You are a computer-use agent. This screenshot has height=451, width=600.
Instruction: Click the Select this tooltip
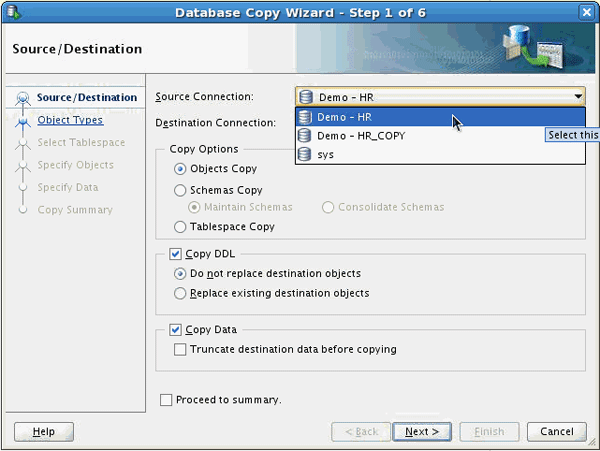(x=572, y=135)
